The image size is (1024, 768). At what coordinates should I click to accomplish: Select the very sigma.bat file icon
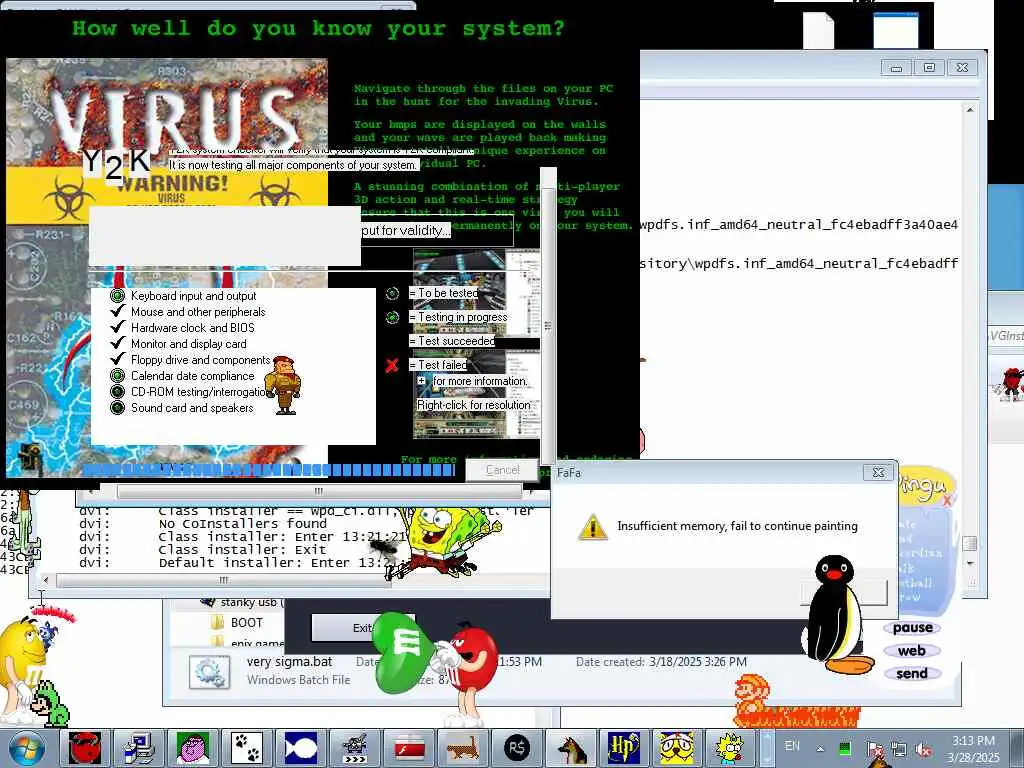click(x=209, y=671)
